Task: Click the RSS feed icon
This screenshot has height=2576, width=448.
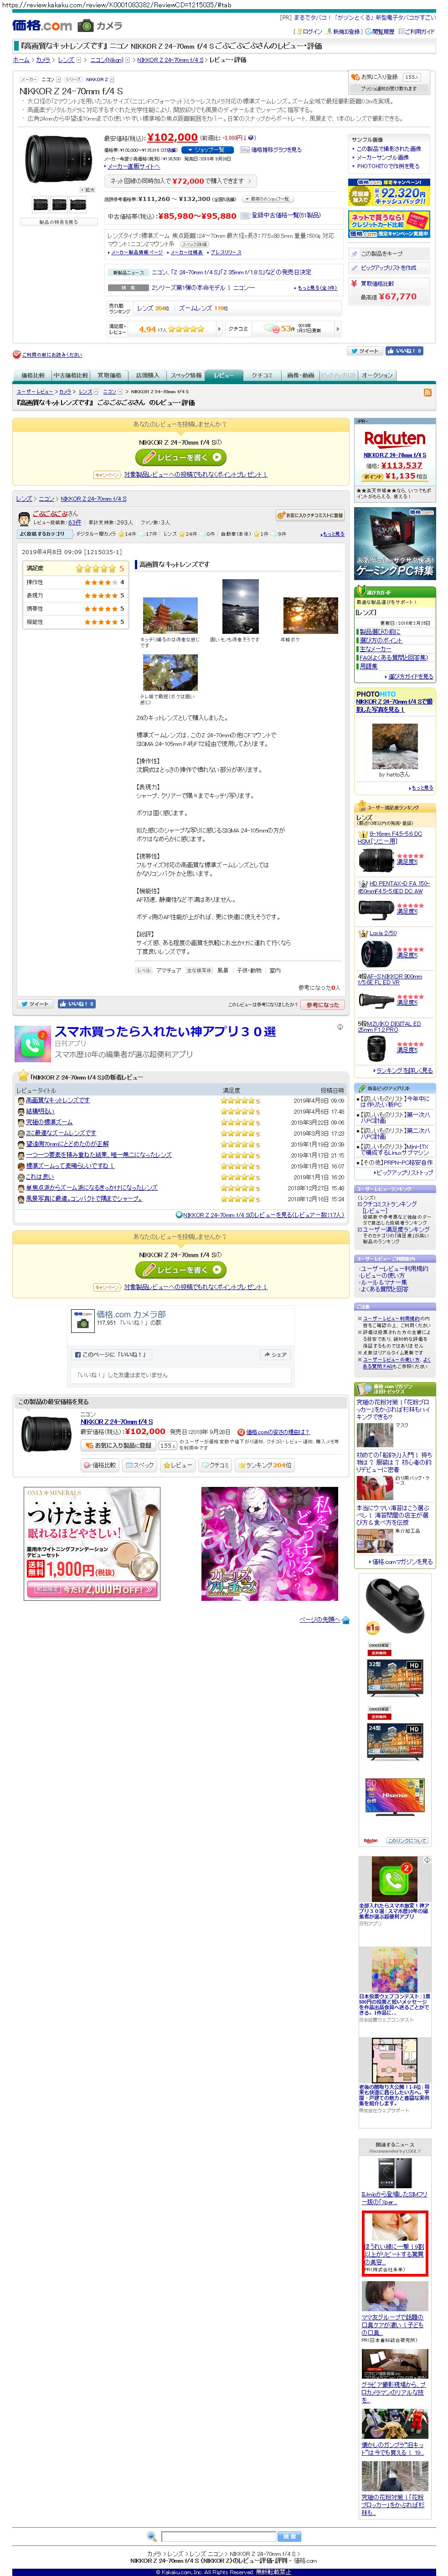Action: point(428,393)
